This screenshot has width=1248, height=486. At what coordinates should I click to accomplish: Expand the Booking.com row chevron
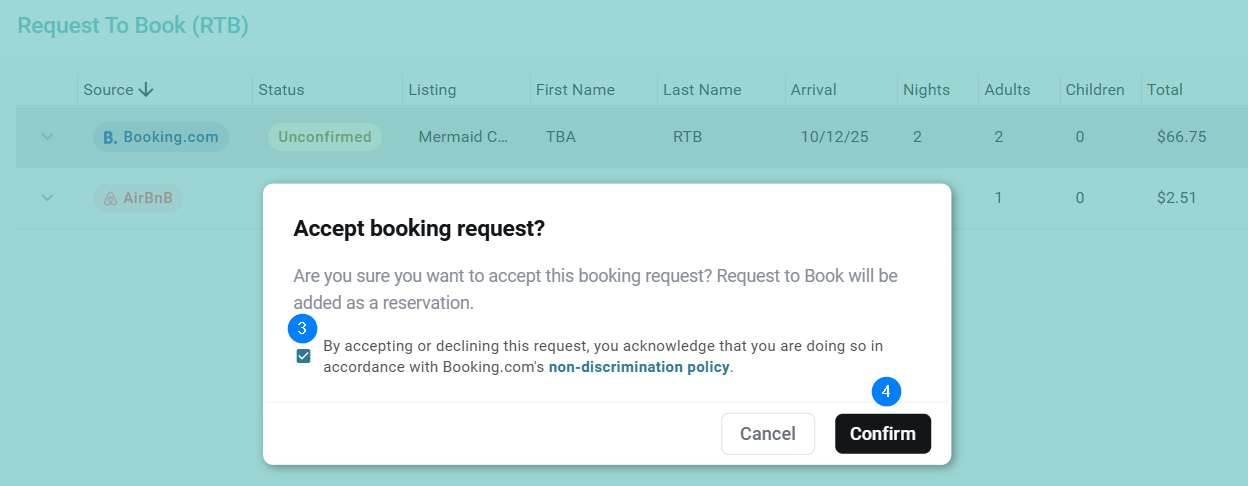[x=47, y=137]
